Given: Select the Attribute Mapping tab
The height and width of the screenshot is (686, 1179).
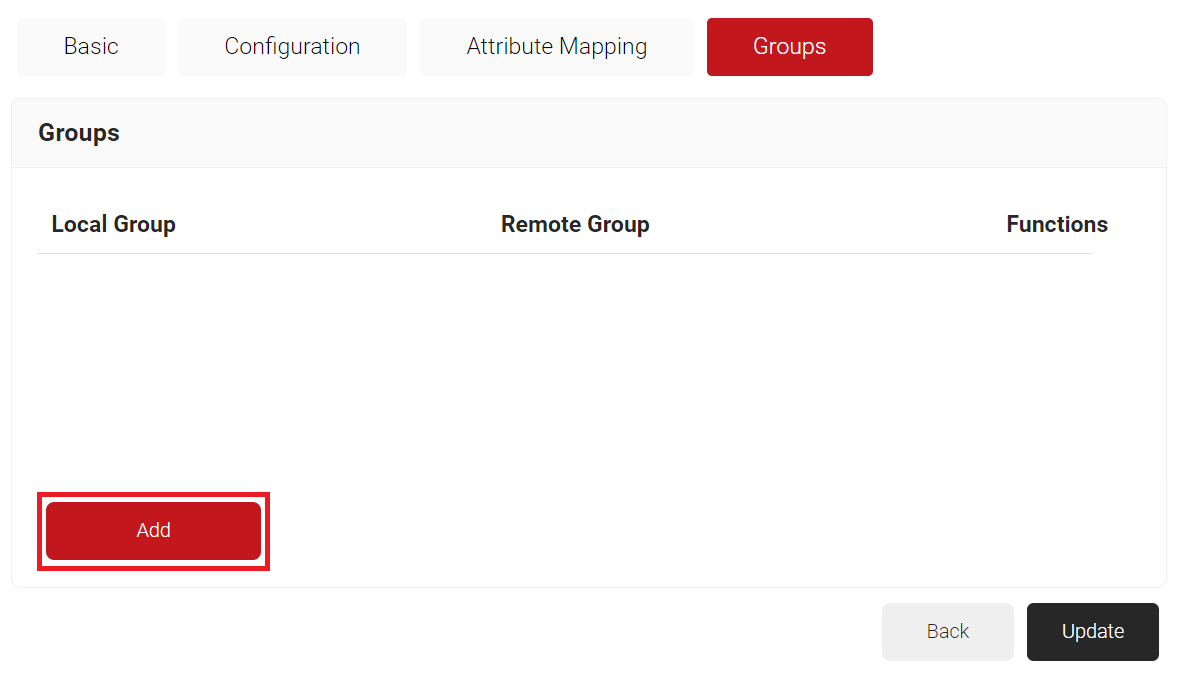Looking at the screenshot, I should pos(556,47).
